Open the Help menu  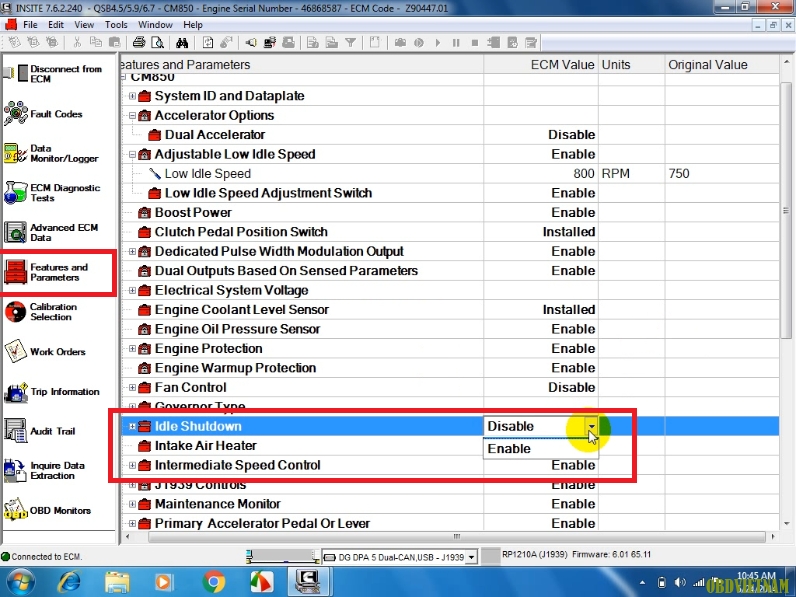point(192,24)
